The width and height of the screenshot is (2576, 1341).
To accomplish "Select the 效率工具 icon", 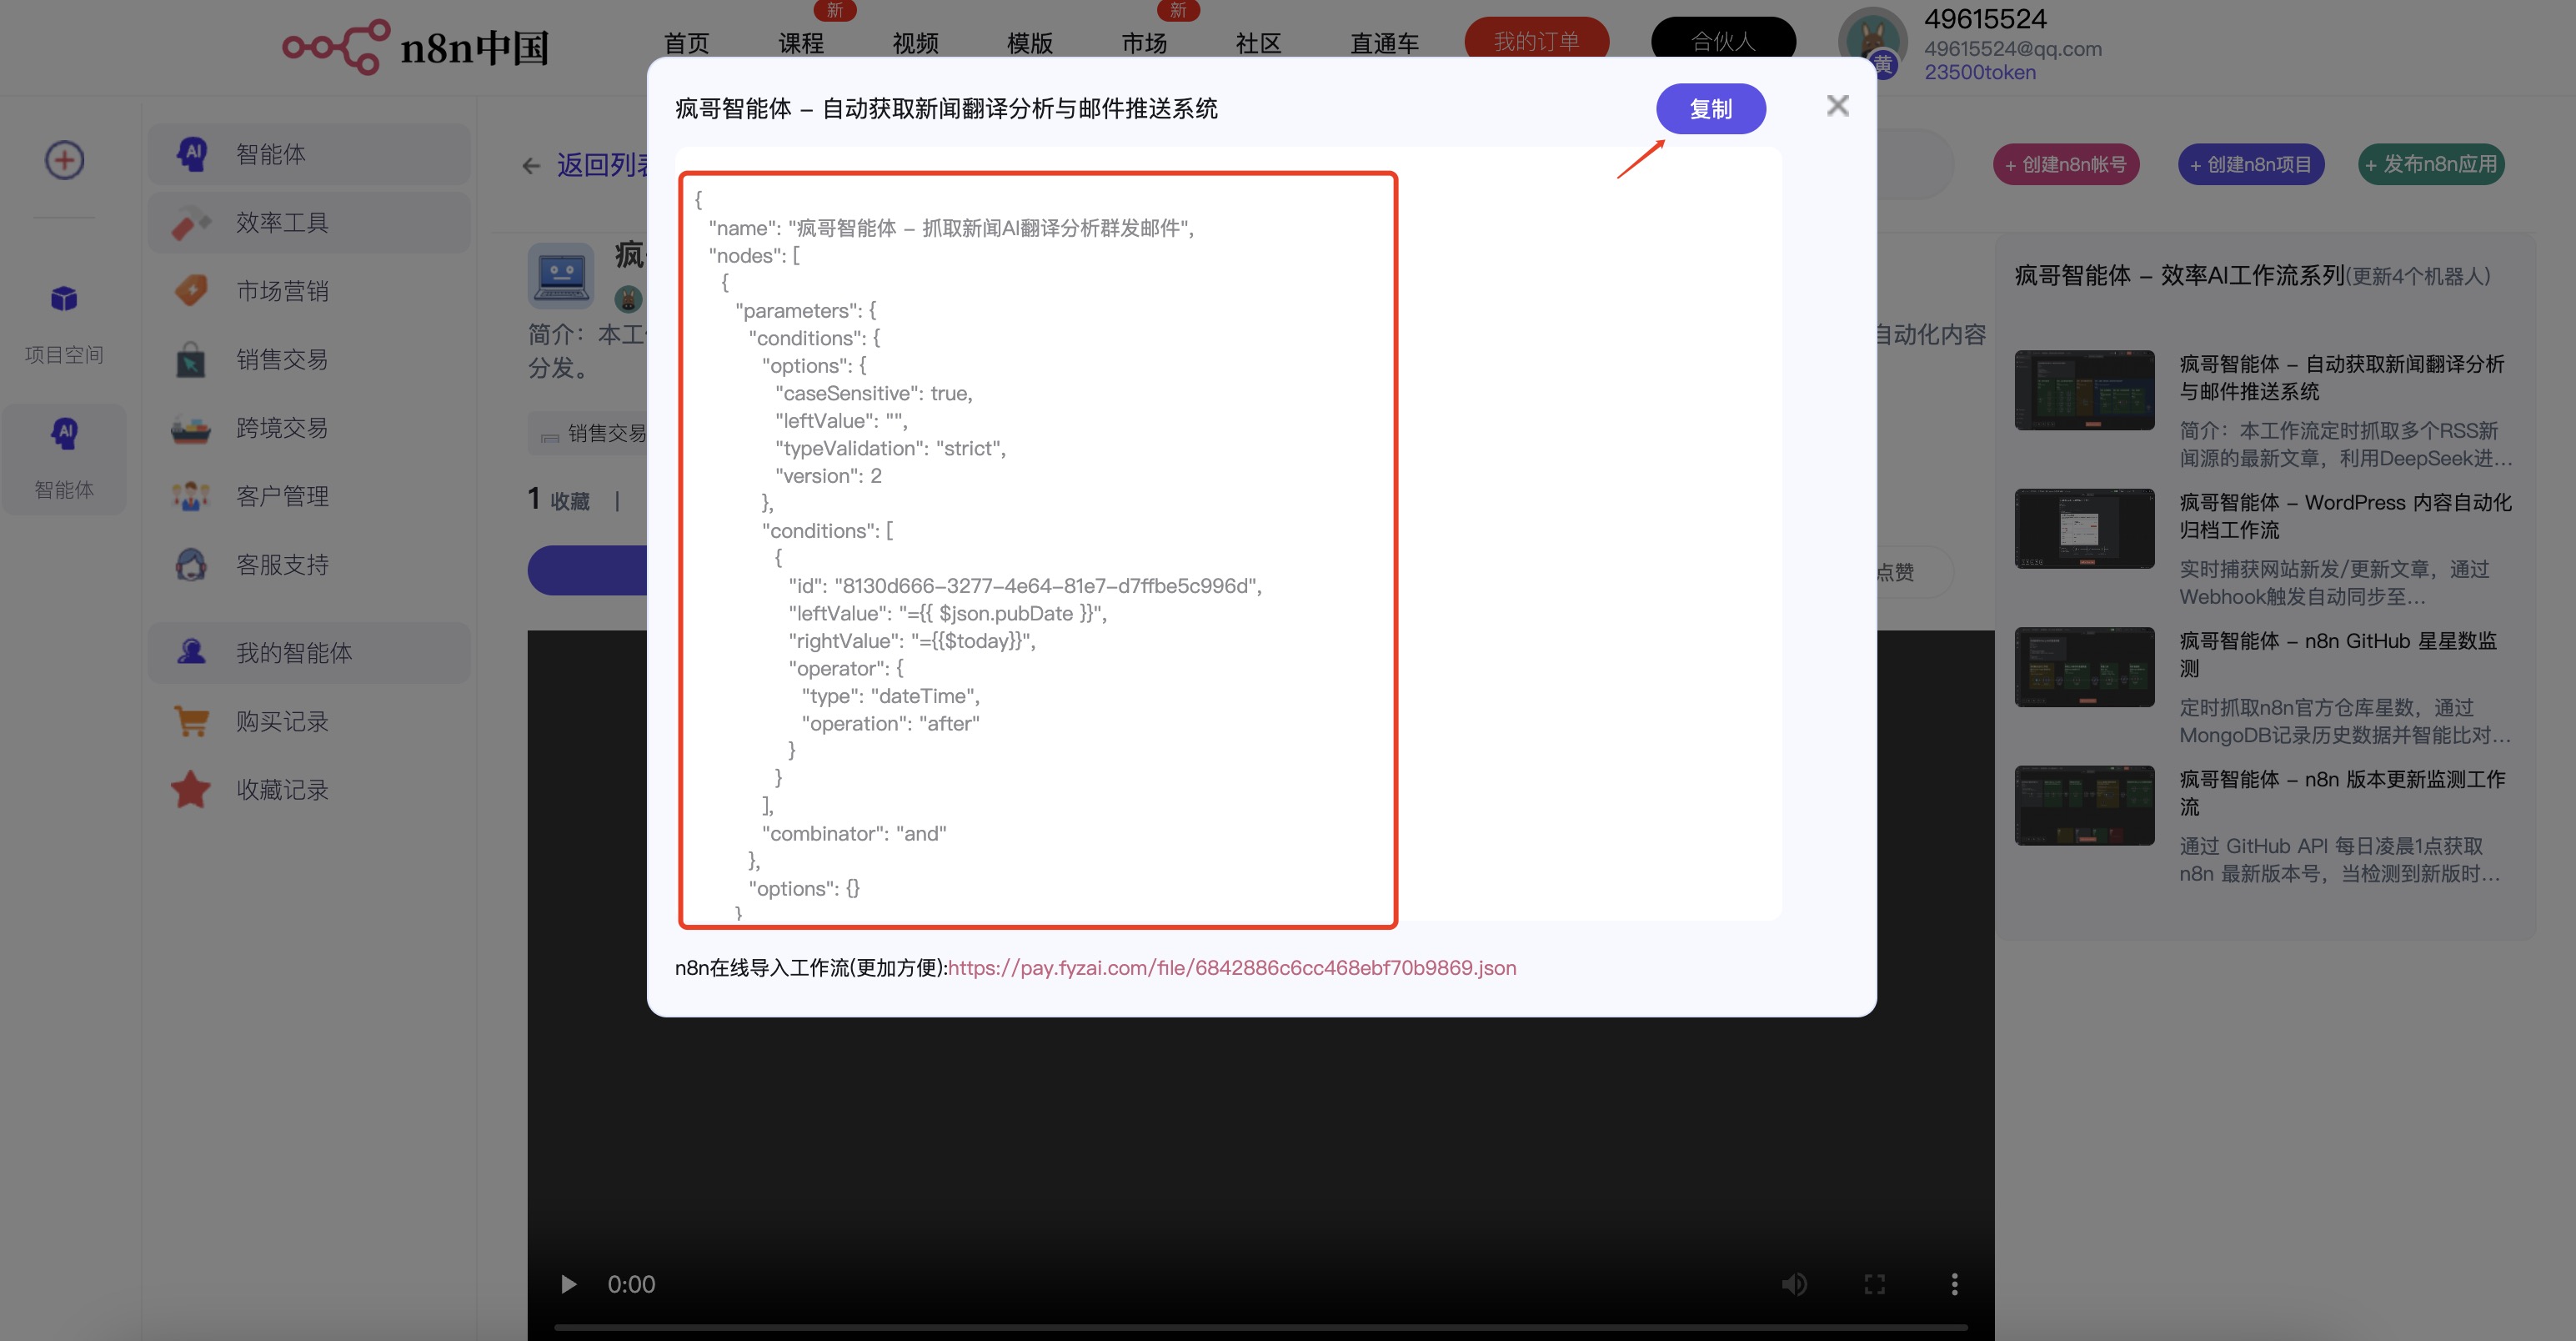I will [190, 222].
